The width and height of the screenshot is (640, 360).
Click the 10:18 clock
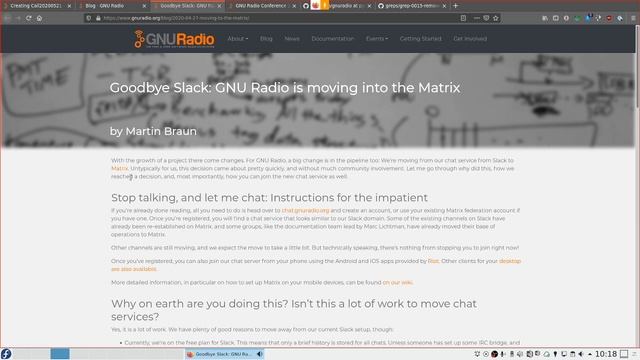point(606,354)
